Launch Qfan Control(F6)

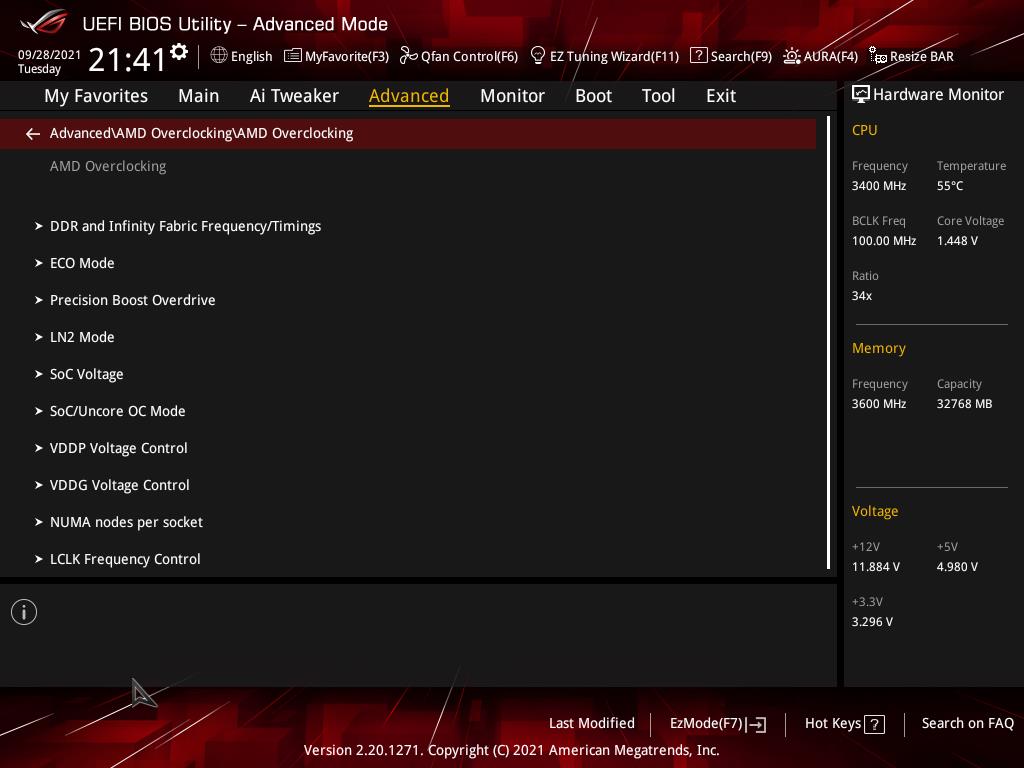(x=459, y=56)
